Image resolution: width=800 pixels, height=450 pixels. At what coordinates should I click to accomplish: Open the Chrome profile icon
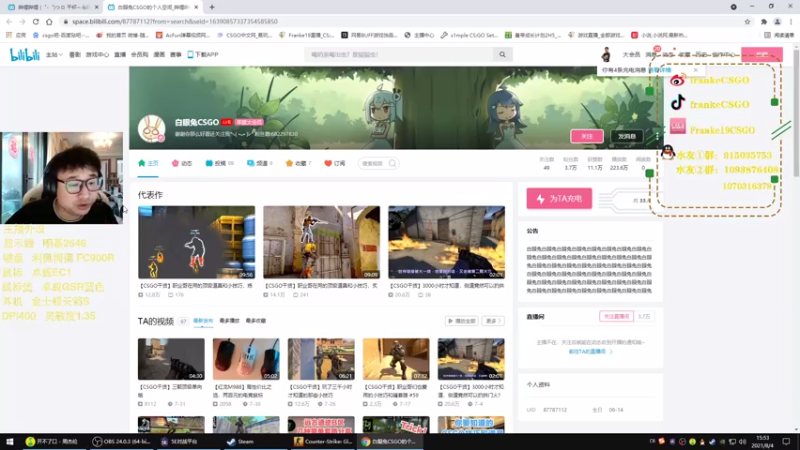click(x=777, y=21)
